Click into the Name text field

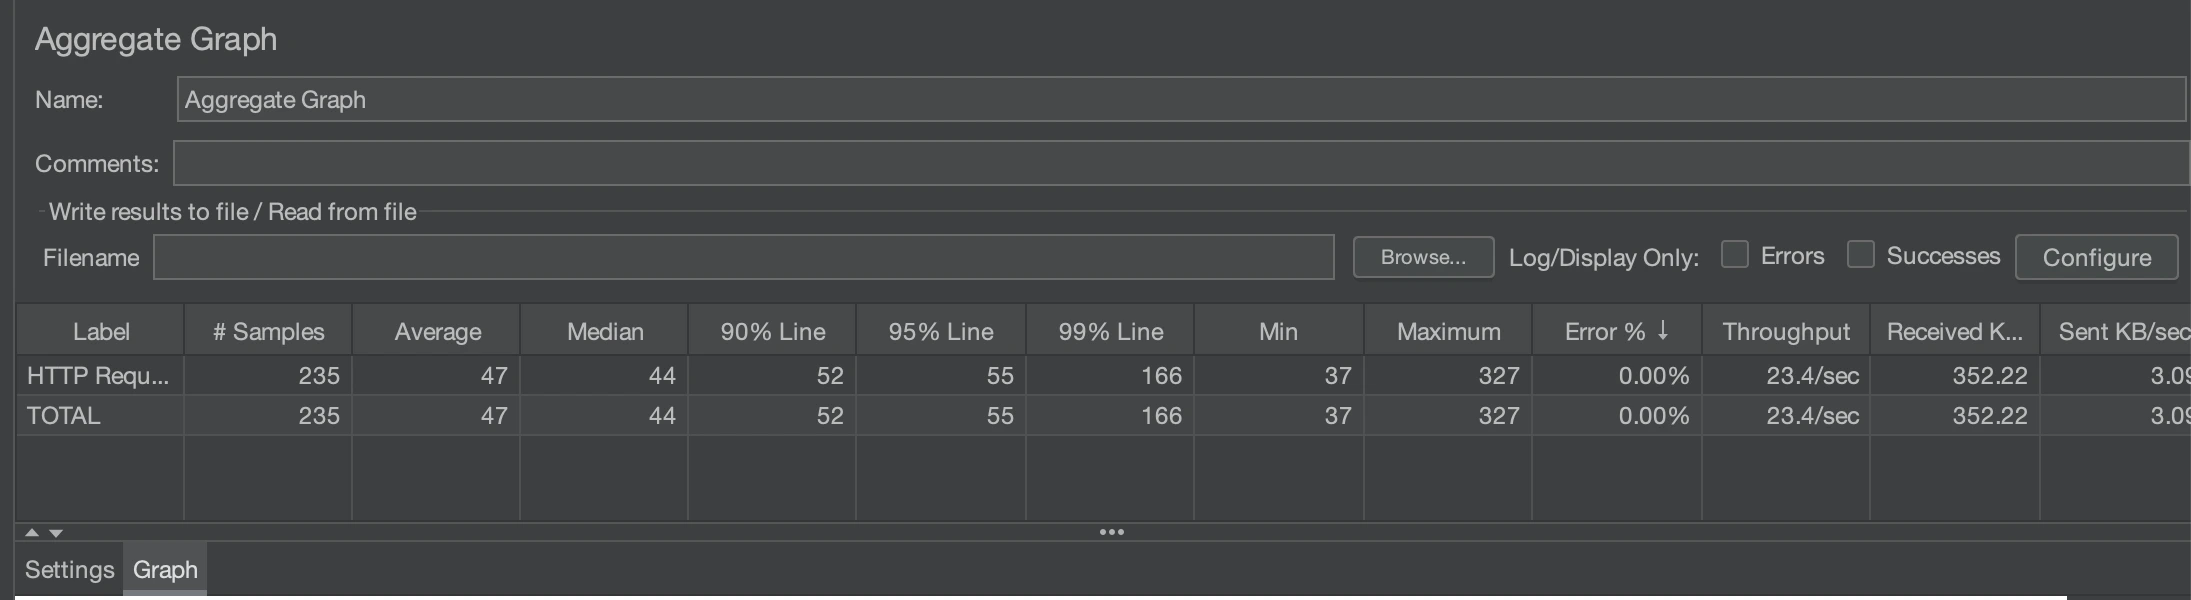pyautogui.click(x=1180, y=100)
